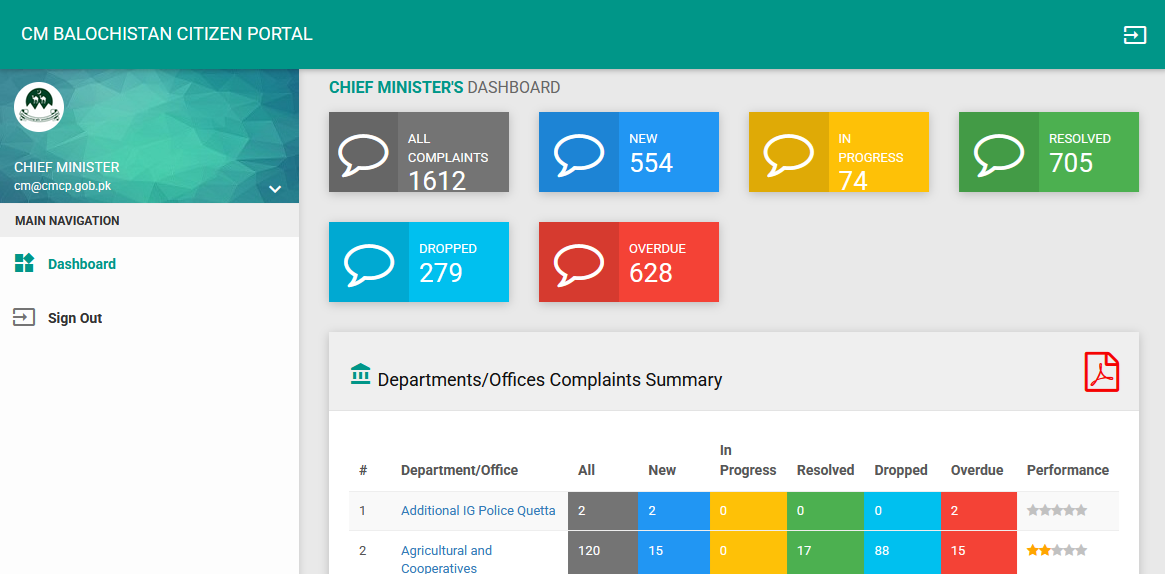Click the Chief Minister profile logo

pyautogui.click(x=39, y=106)
